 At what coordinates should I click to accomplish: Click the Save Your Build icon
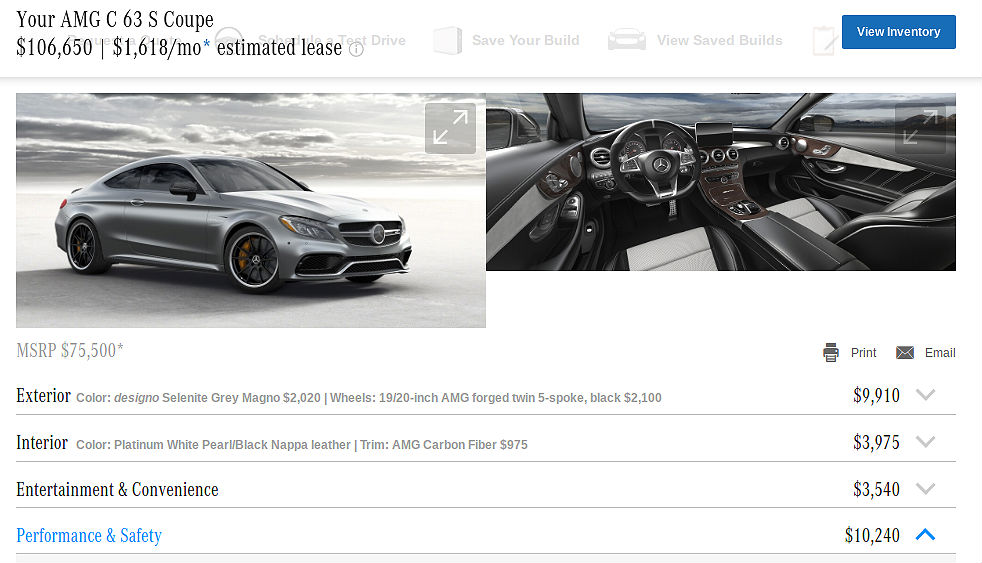448,40
